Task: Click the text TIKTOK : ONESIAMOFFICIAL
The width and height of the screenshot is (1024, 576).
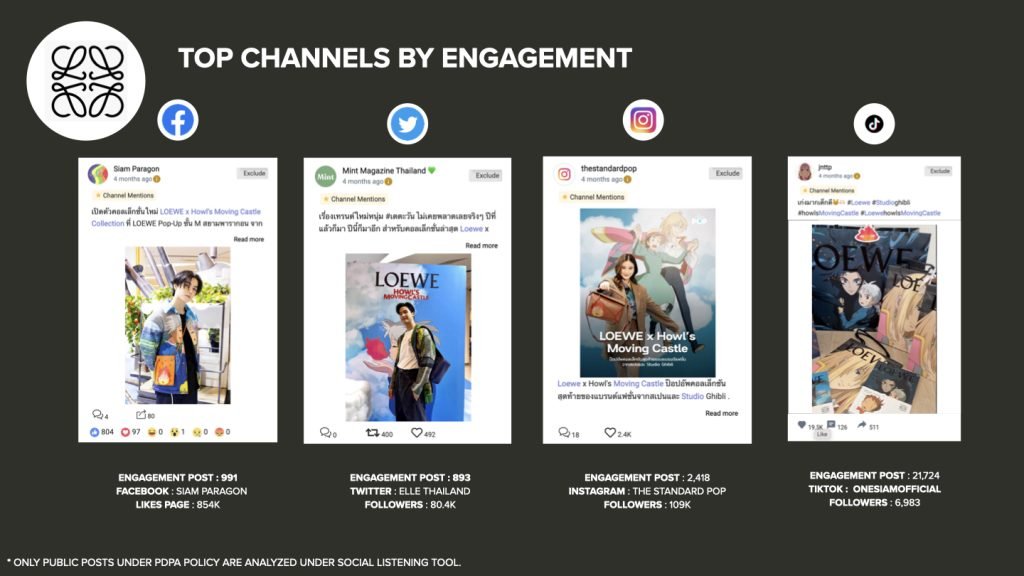Action: pos(874,489)
